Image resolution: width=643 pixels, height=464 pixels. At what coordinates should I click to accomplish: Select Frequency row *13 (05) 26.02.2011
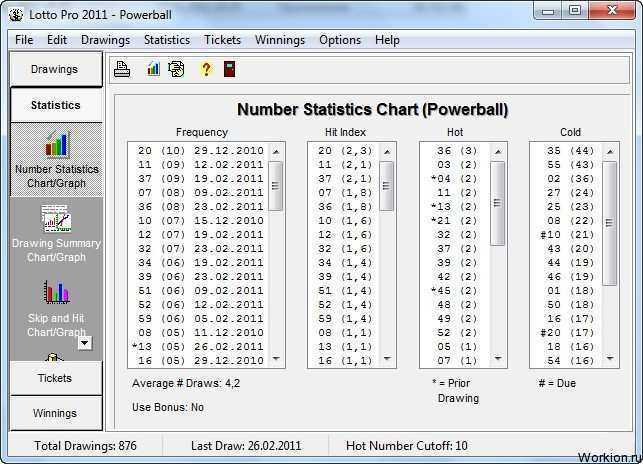tap(198, 346)
